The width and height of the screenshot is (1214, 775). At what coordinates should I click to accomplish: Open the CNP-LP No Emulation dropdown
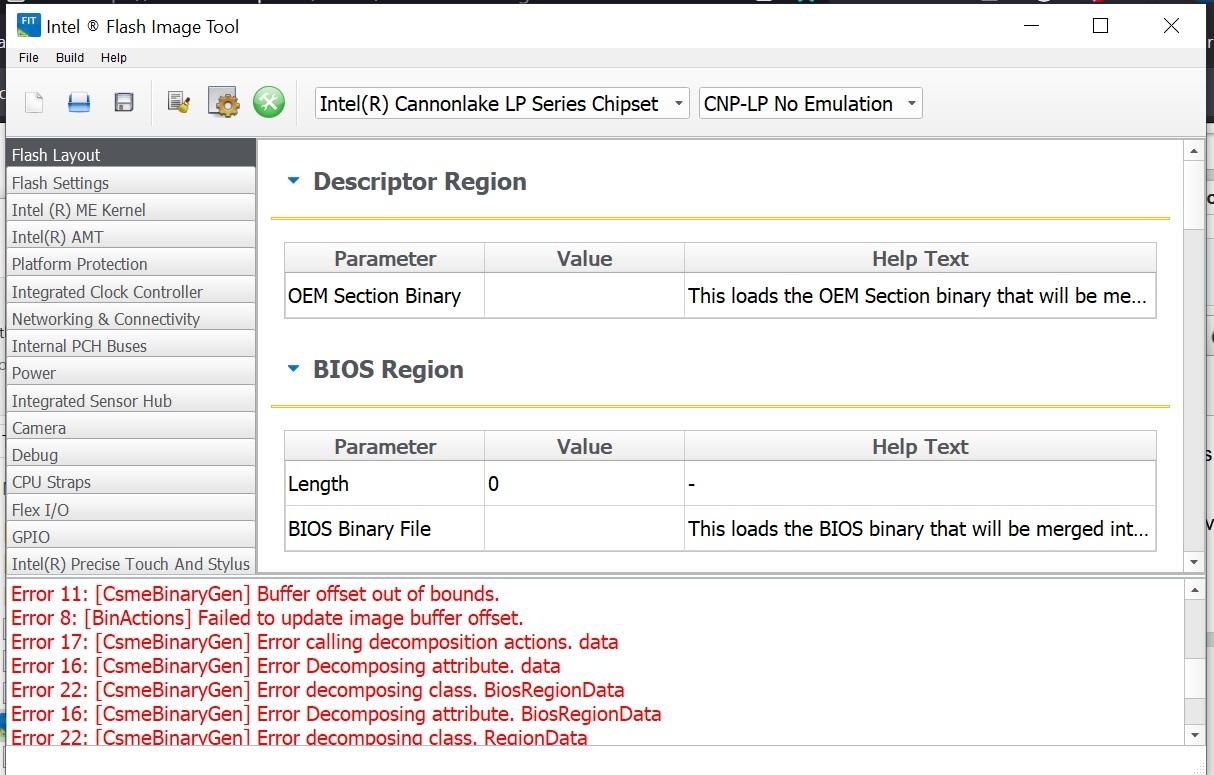pos(810,104)
